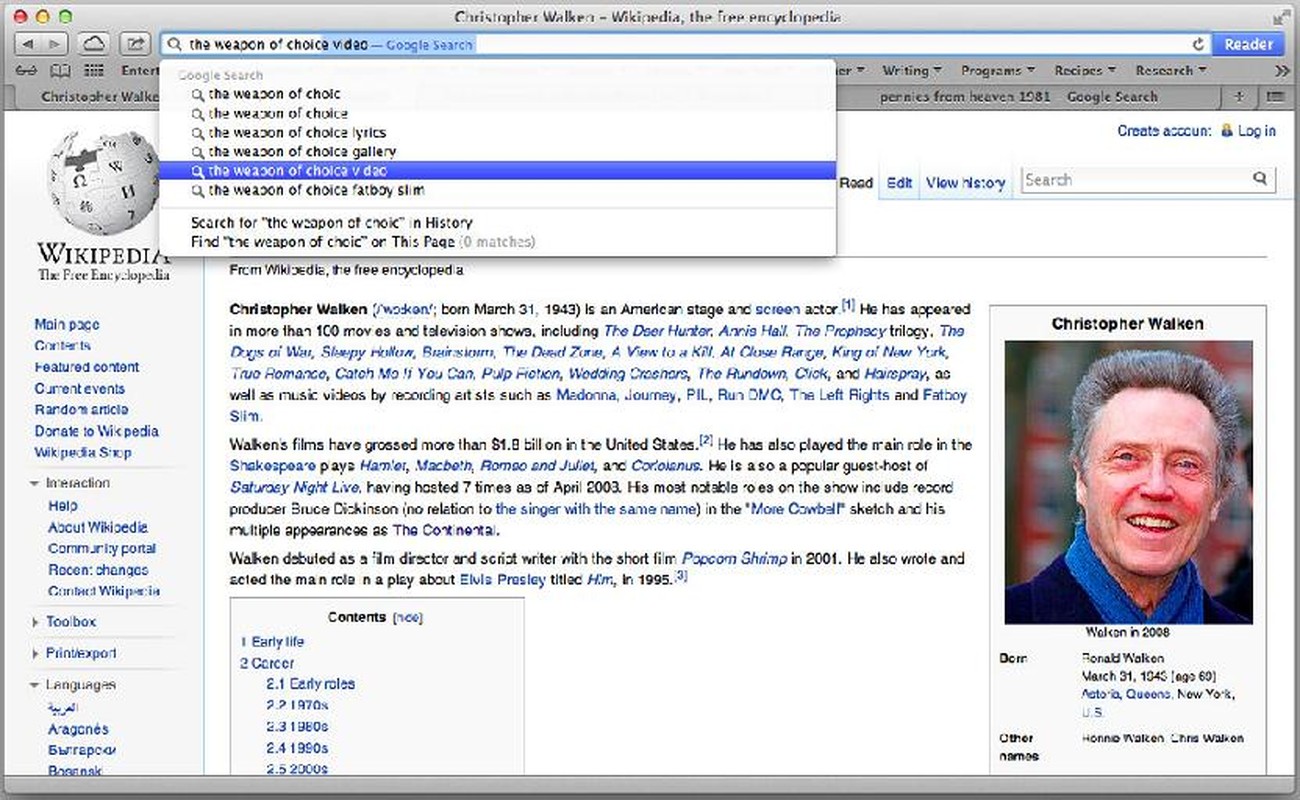Jump to section 2.1 Early roles
This screenshot has width=1300, height=800.
coord(310,684)
